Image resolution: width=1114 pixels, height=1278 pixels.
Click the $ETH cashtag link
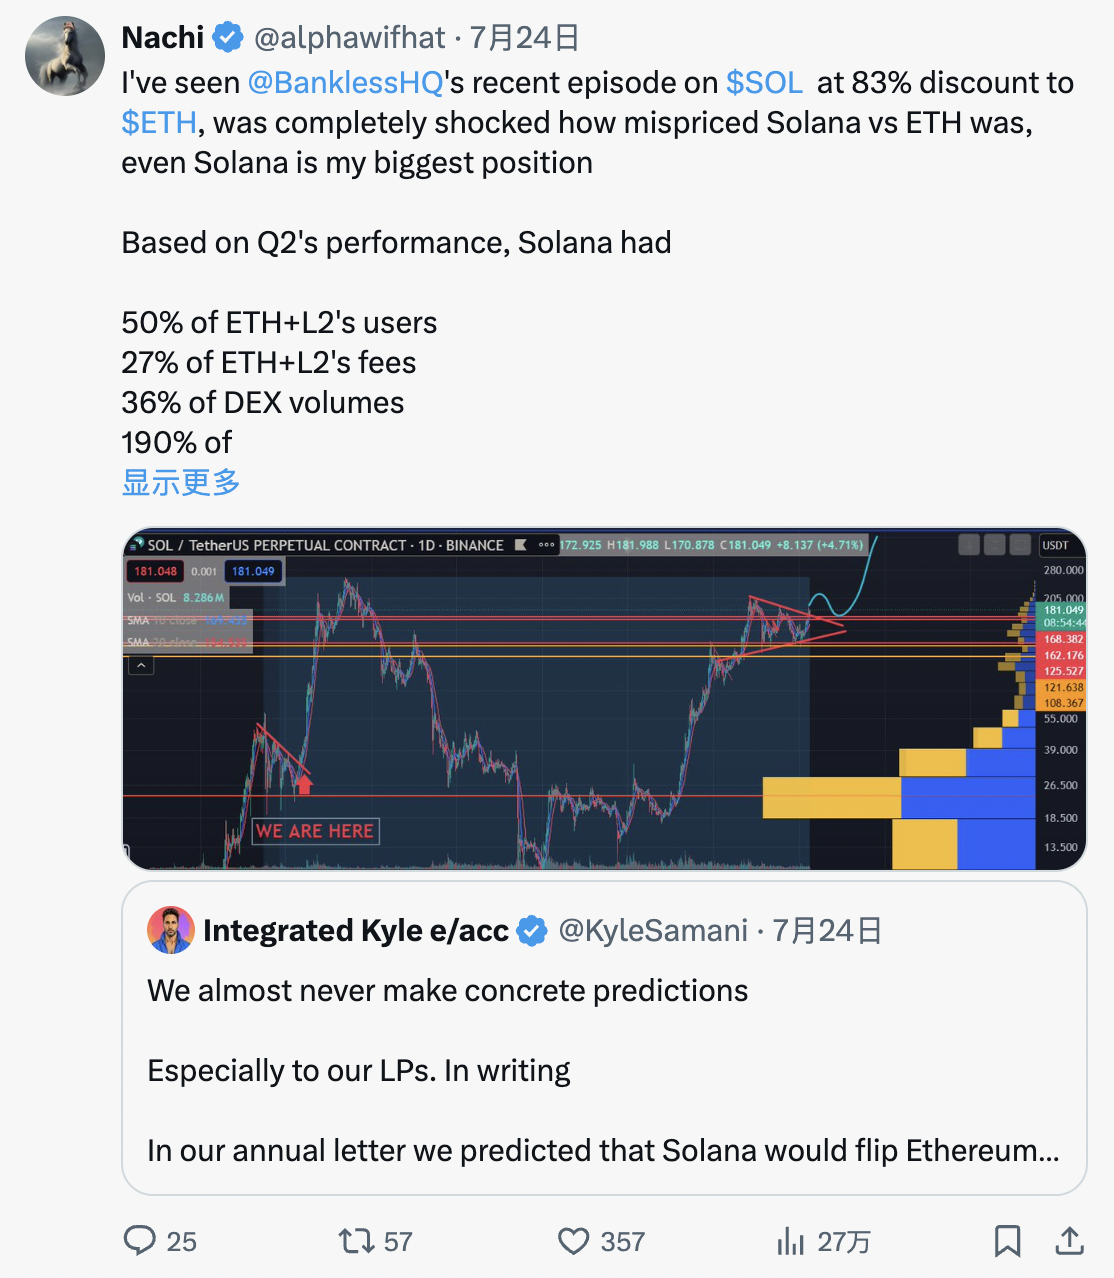159,122
